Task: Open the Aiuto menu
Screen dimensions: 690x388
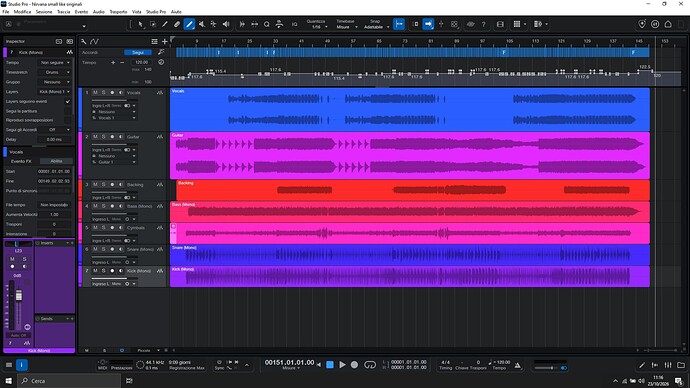Action: (176, 12)
